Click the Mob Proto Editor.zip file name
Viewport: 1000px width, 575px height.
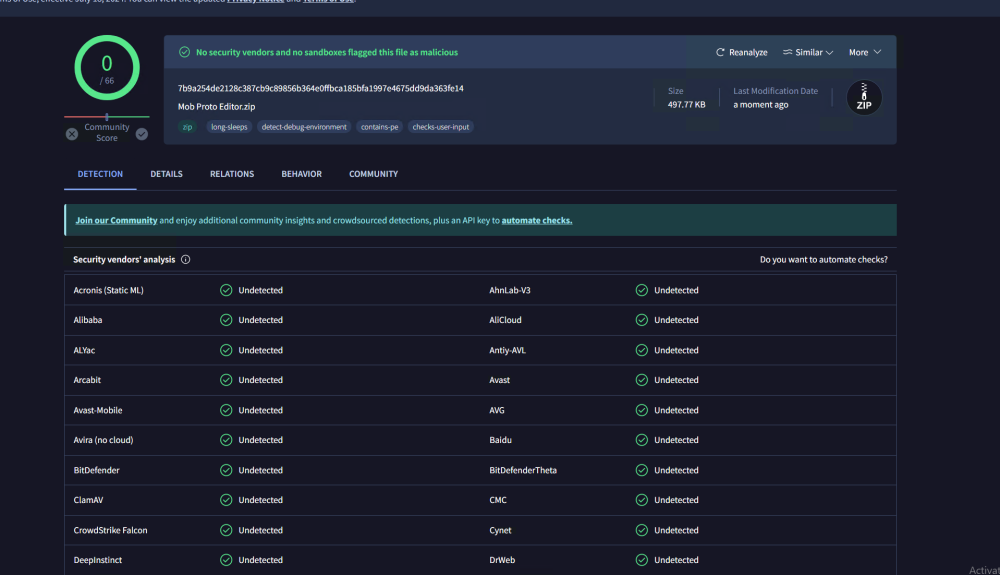(x=216, y=106)
